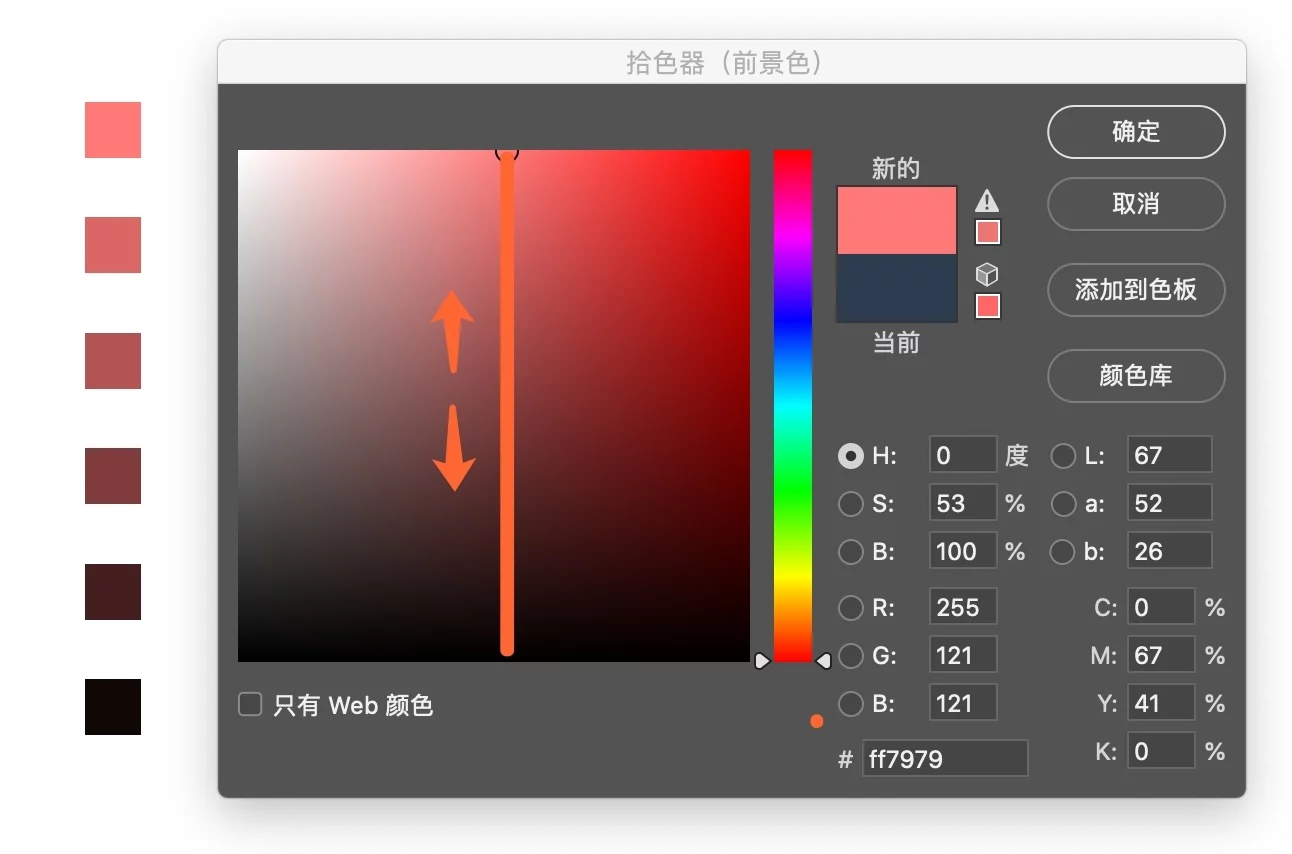Viewport: 1292px width, 854px height.
Task: Click the third dusty-red swatch at left
Action: pyautogui.click(x=113, y=361)
